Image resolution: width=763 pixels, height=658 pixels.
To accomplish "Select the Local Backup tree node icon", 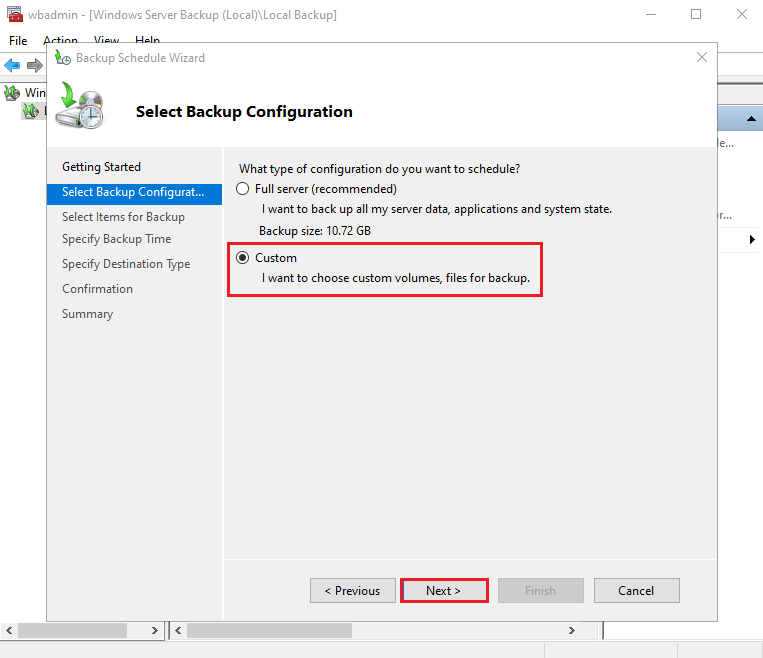I will (31, 110).
